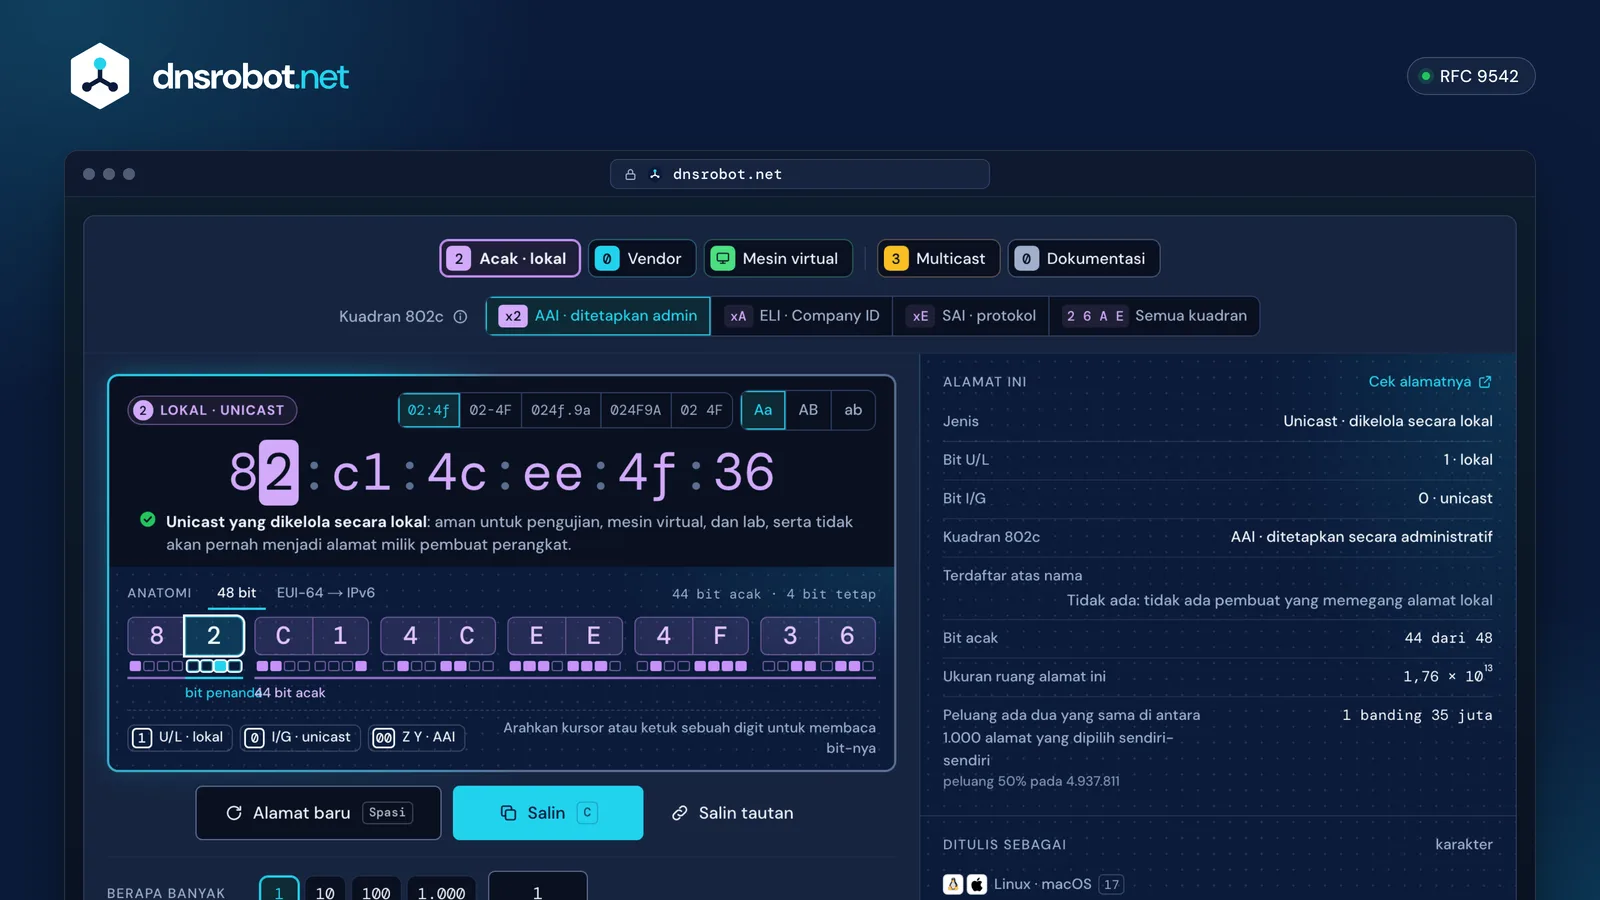Click the U/L · lokal legend chip
The width and height of the screenshot is (1600, 900).
pos(180,737)
